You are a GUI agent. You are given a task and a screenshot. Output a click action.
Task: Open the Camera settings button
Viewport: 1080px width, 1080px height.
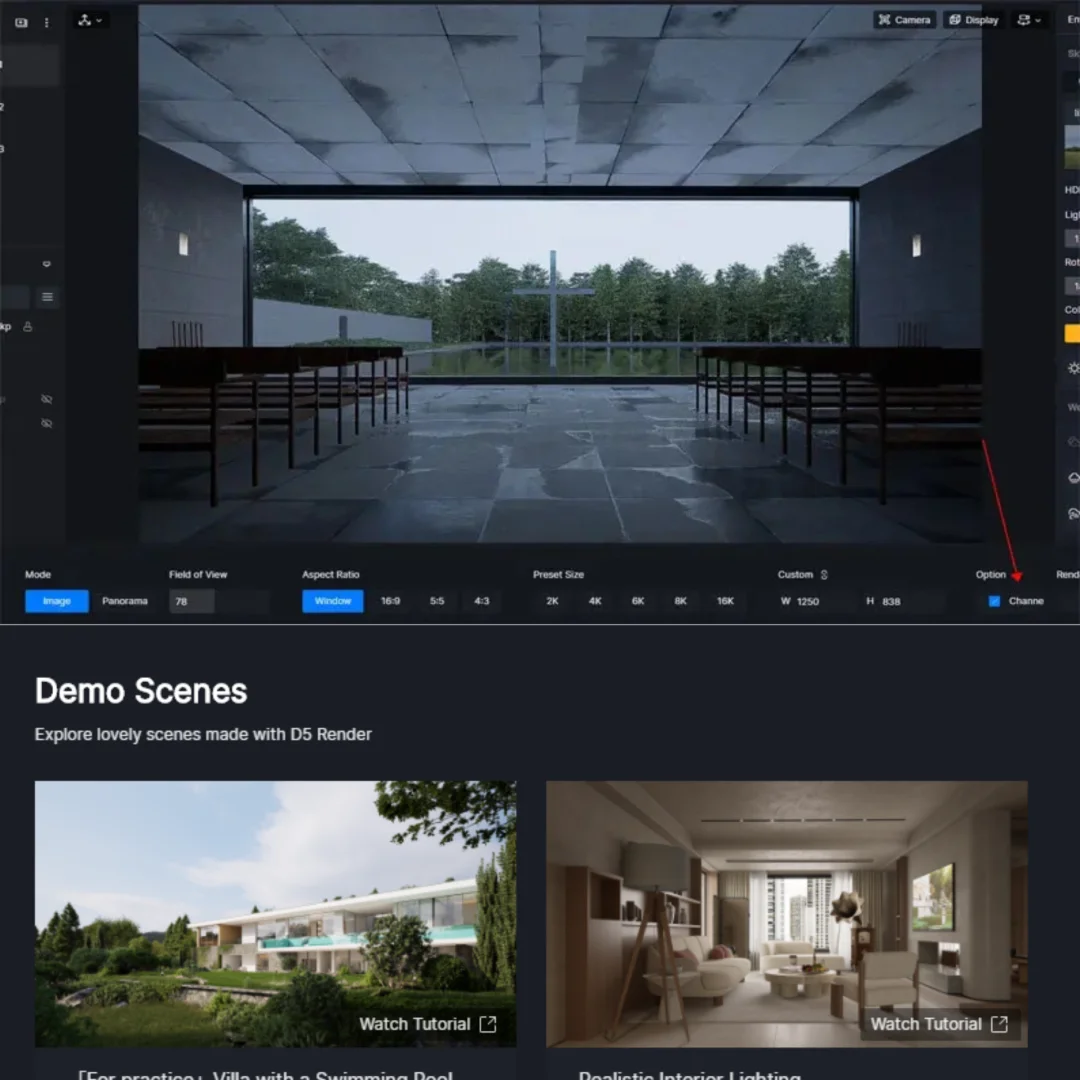pos(905,20)
